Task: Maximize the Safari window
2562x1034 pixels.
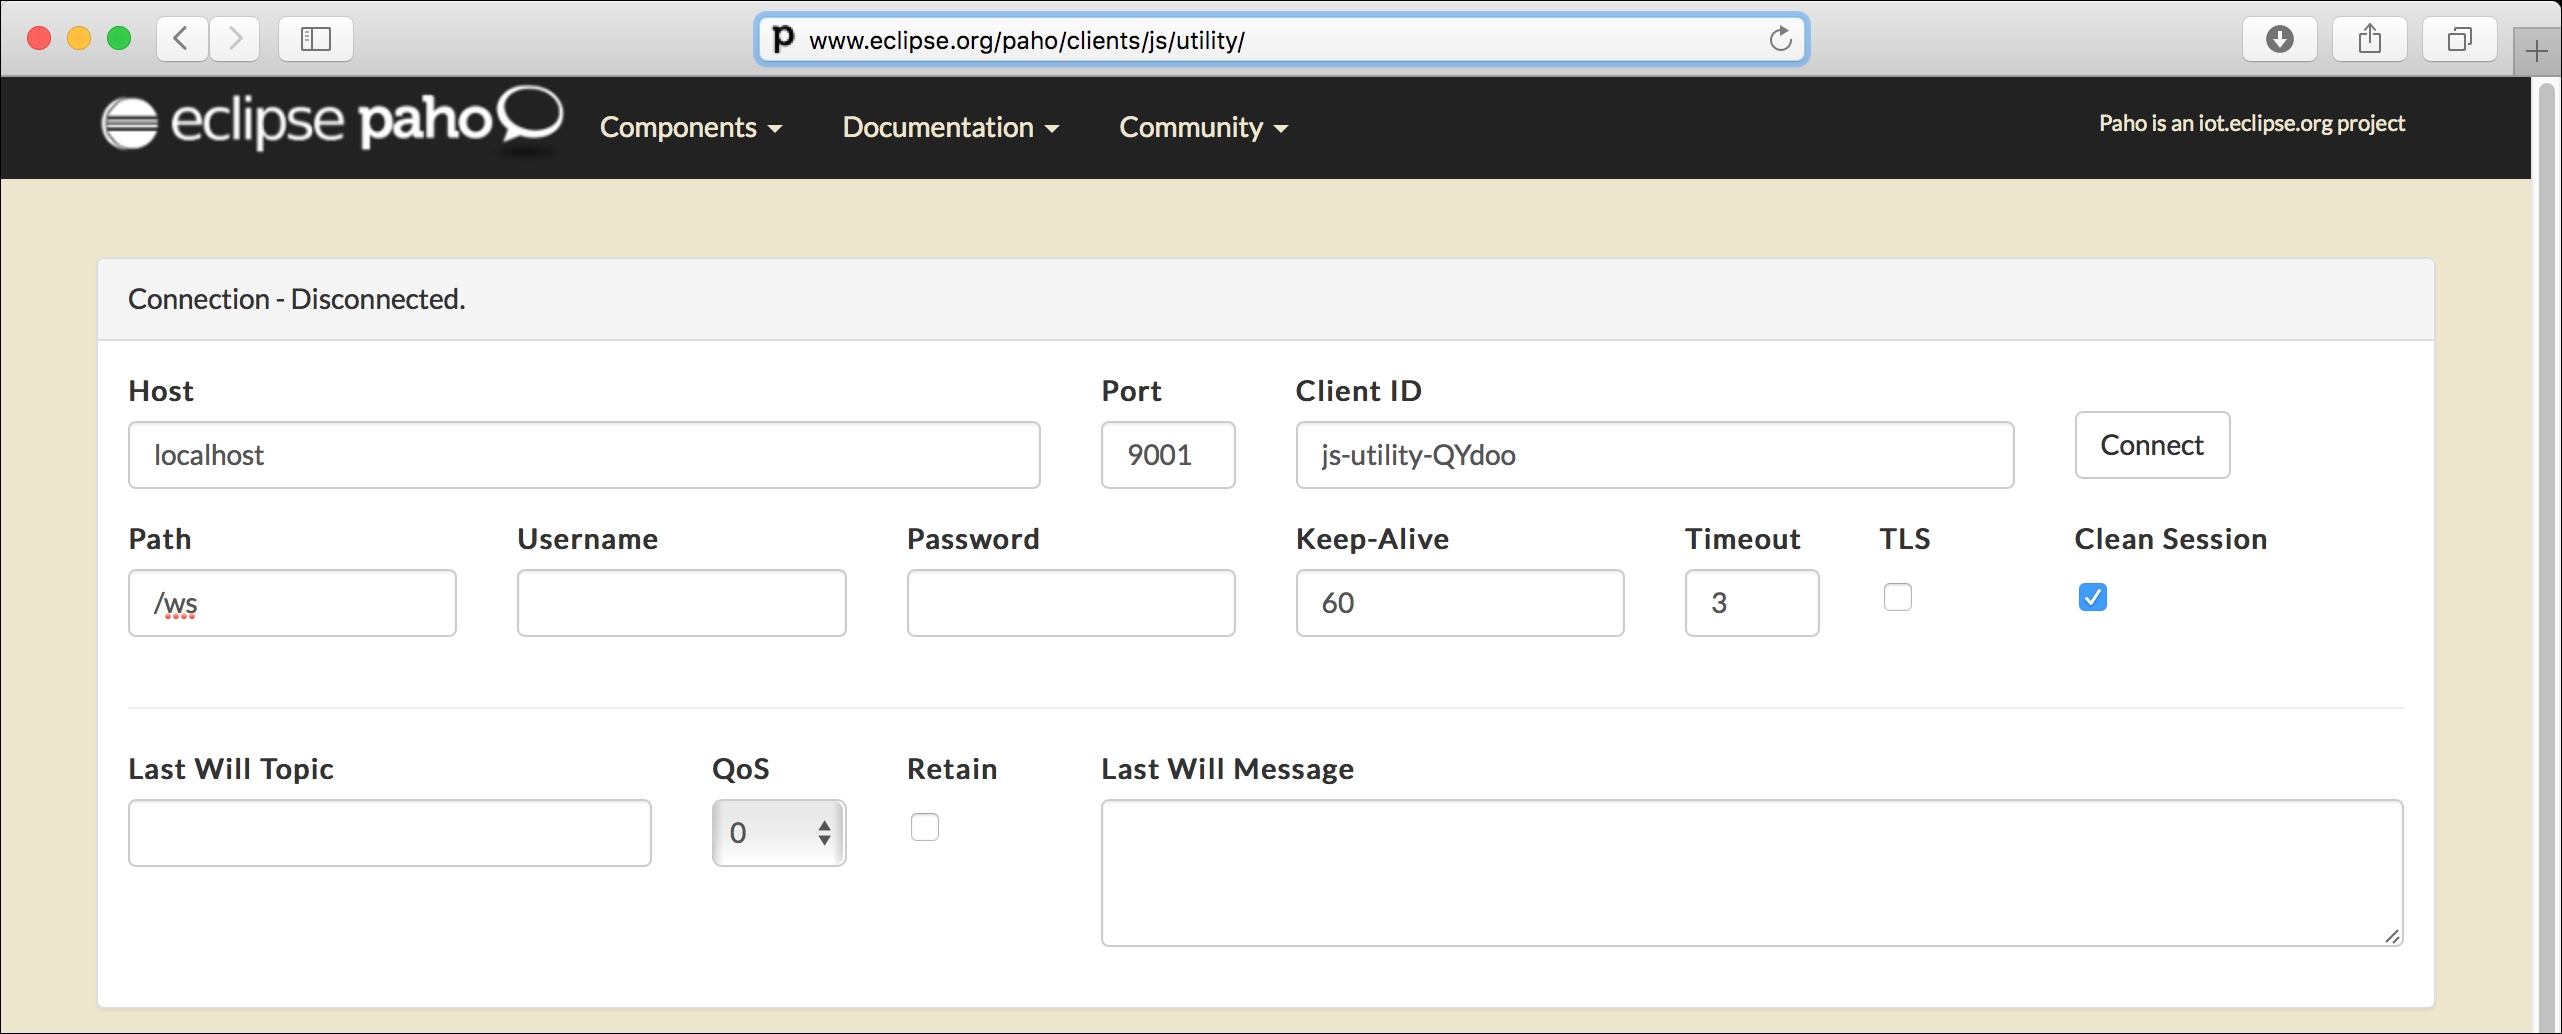Action: tap(119, 39)
